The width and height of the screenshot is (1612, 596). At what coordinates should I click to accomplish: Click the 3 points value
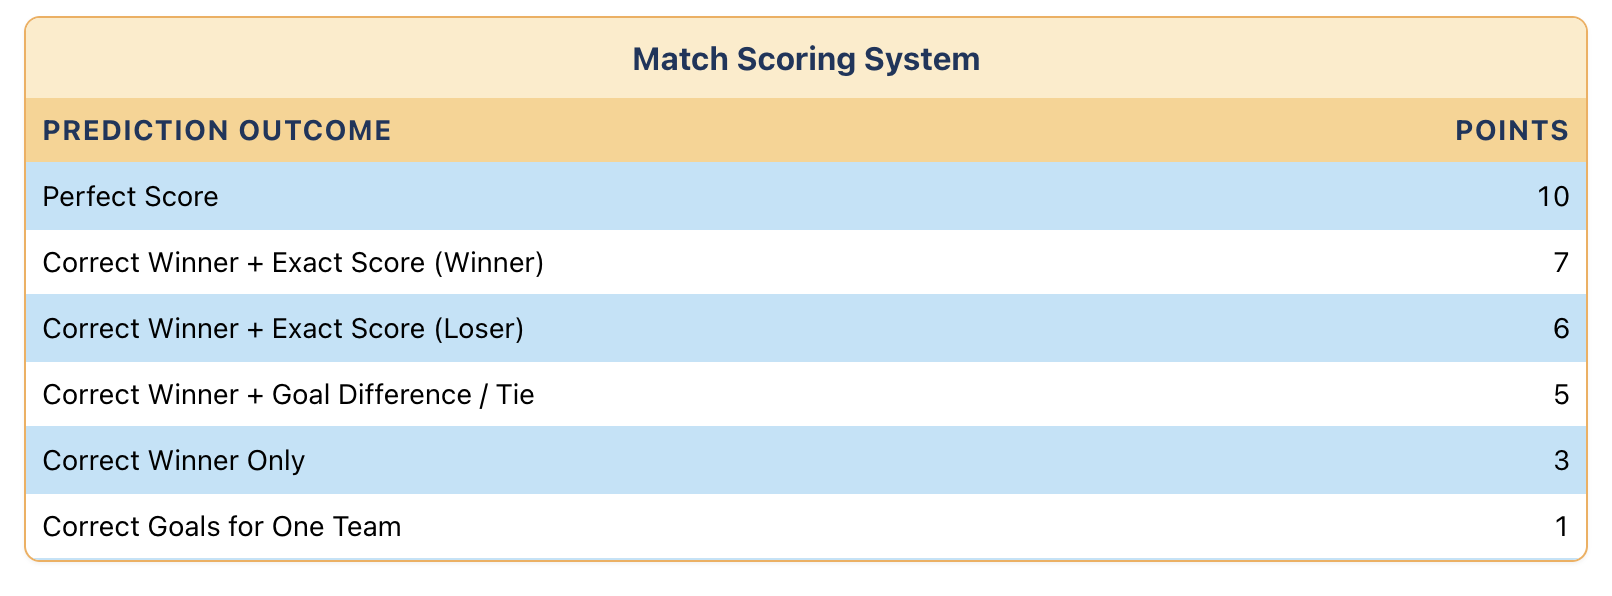(1561, 460)
